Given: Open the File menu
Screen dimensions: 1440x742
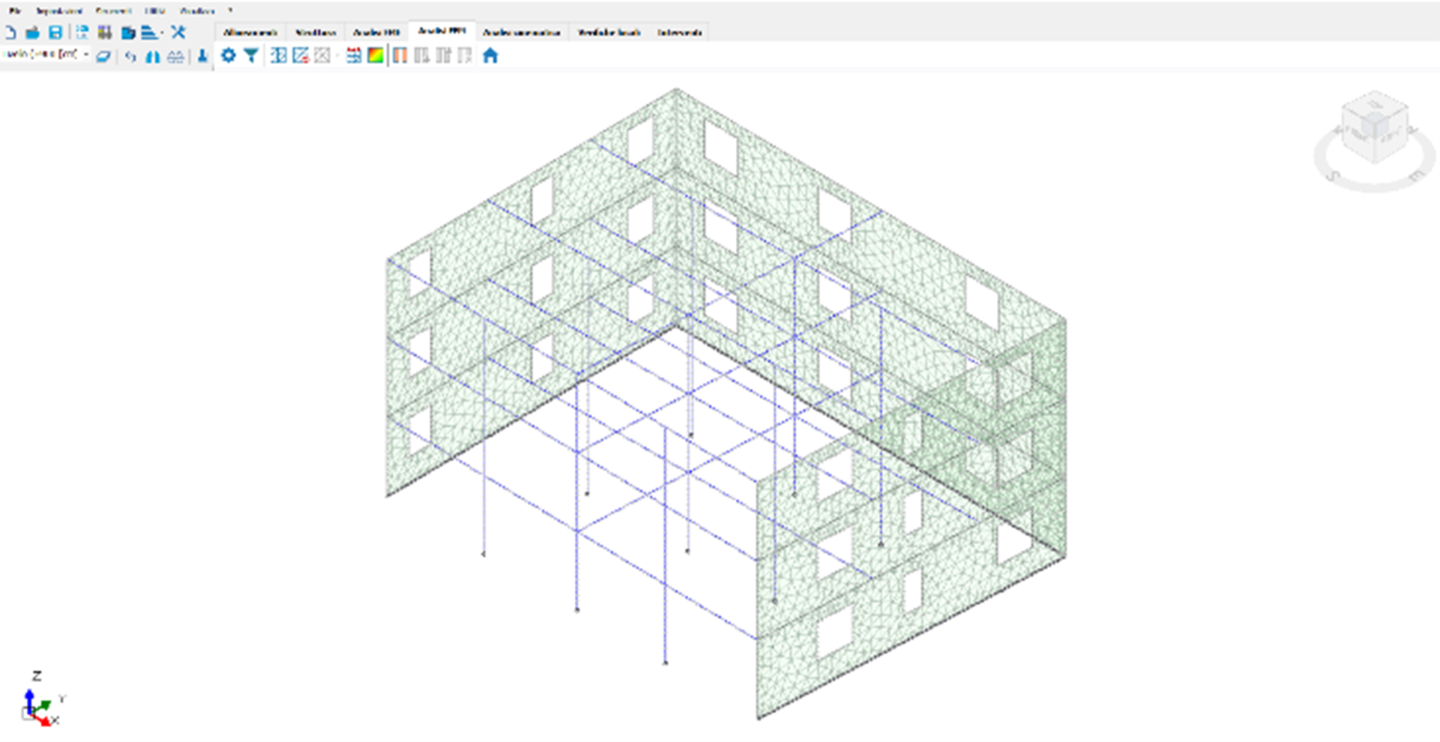Looking at the screenshot, I should pos(14,10).
